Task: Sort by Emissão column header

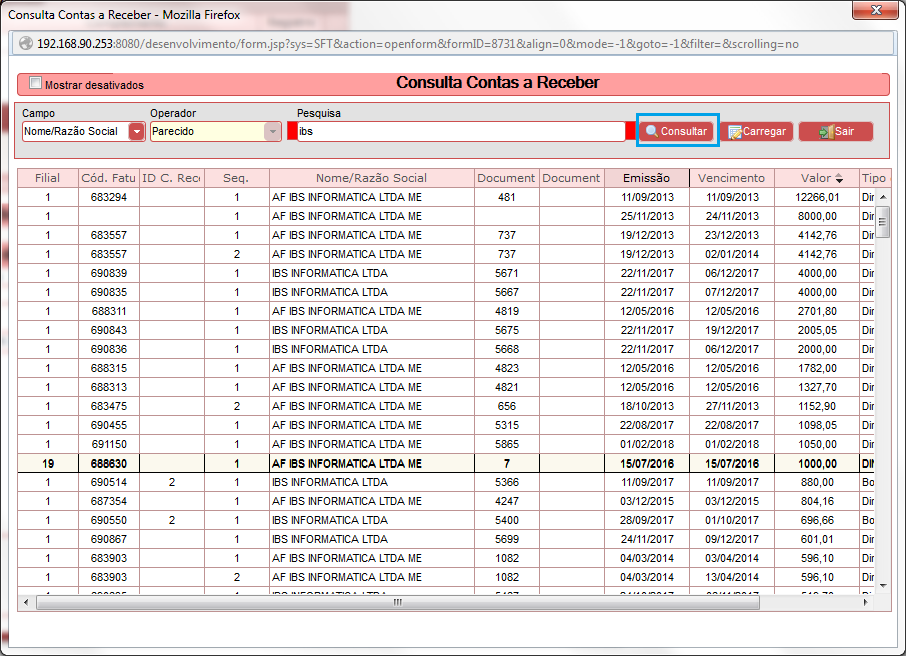Action: coord(647,178)
